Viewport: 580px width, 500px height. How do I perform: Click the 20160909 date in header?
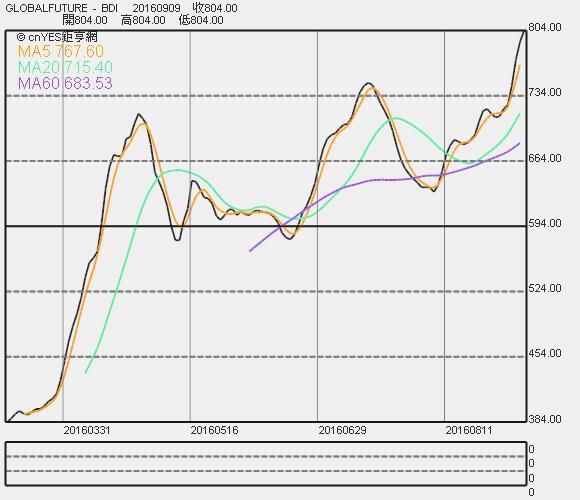(157, 8)
